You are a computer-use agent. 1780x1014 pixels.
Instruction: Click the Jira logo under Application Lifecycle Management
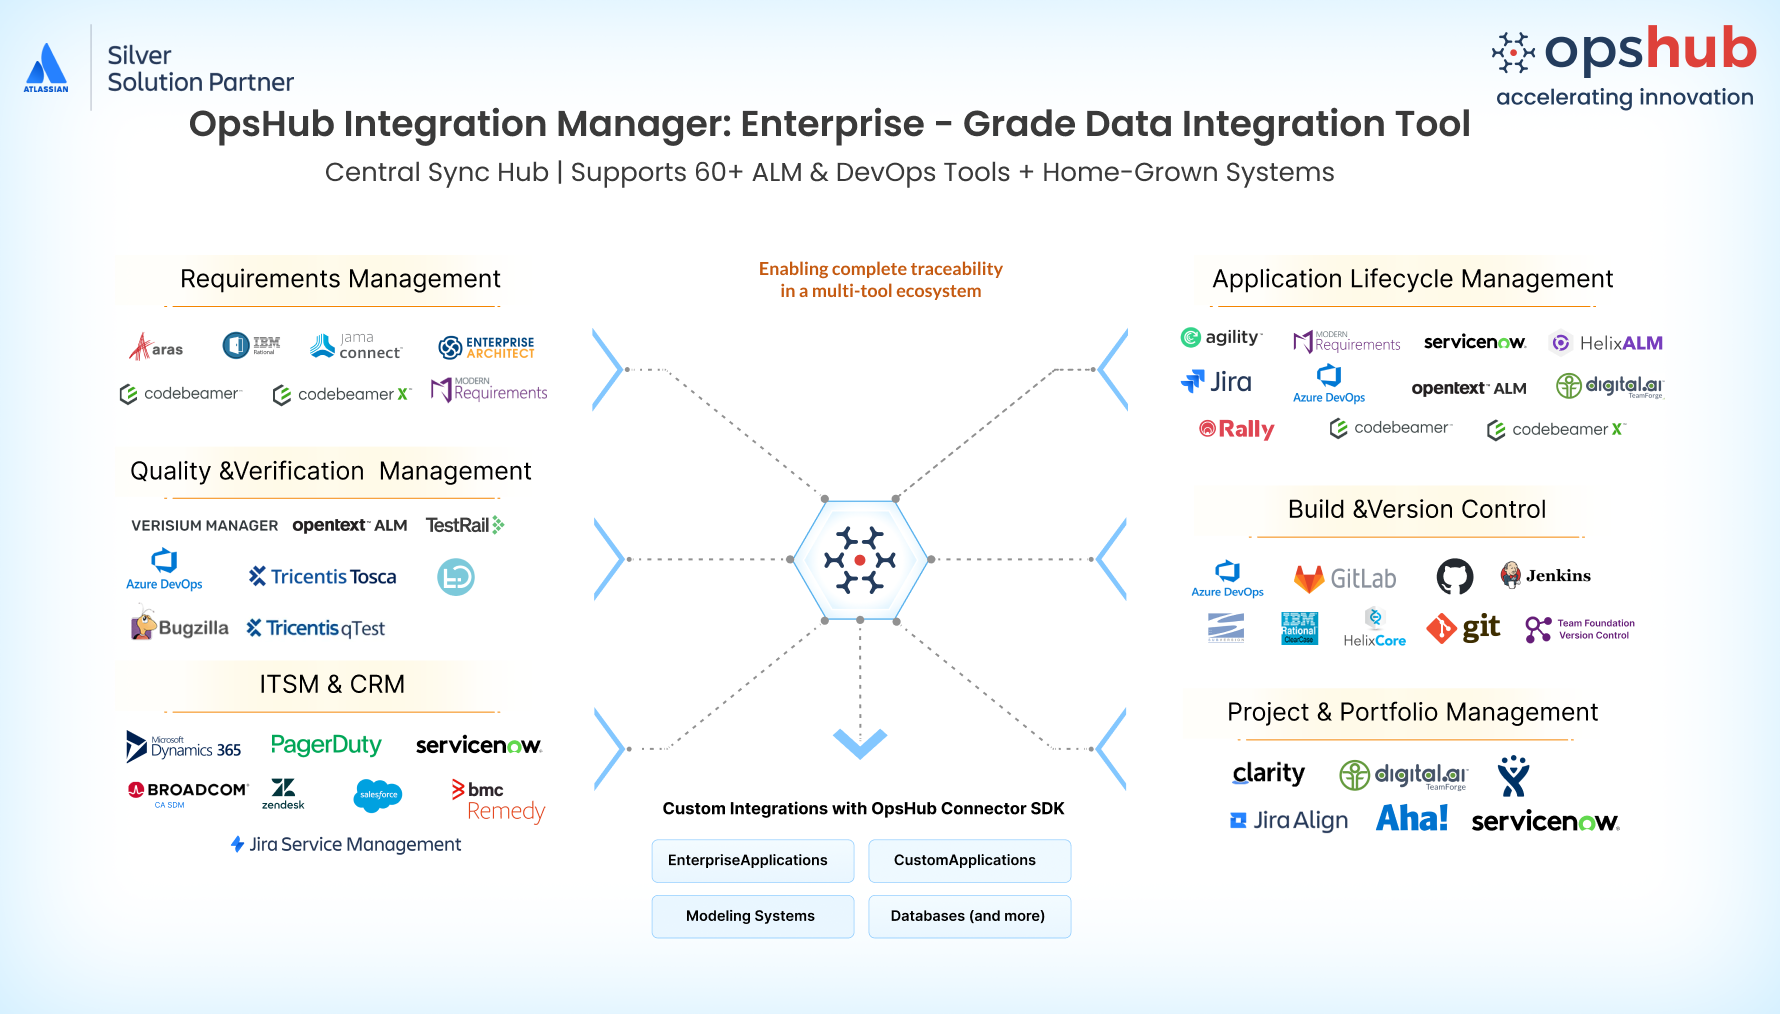click(1216, 381)
